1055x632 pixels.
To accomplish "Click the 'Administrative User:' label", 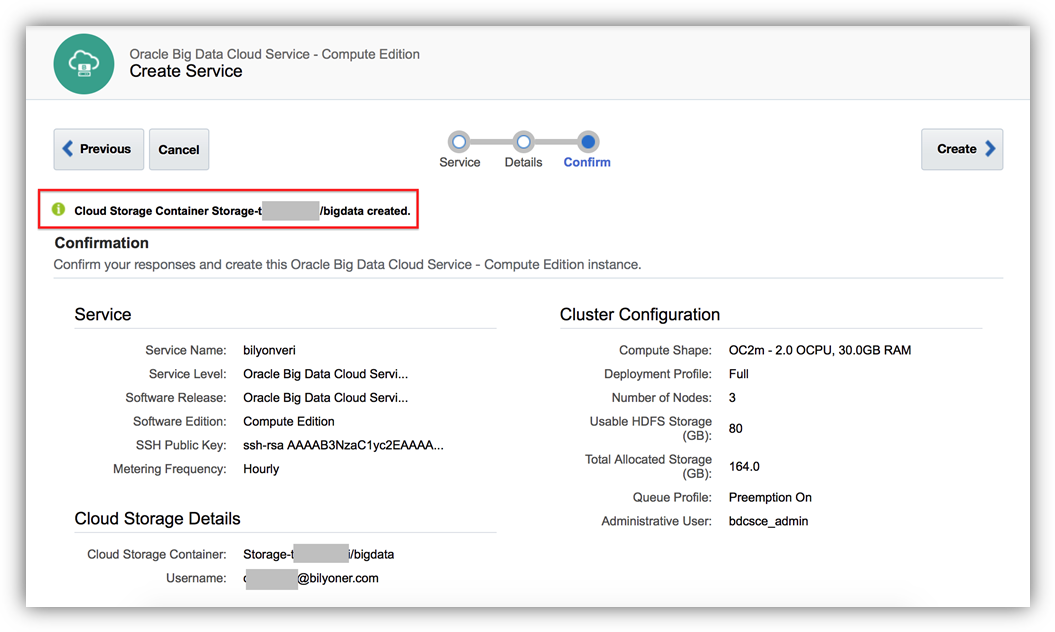I will pyautogui.click(x=656, y=521).
